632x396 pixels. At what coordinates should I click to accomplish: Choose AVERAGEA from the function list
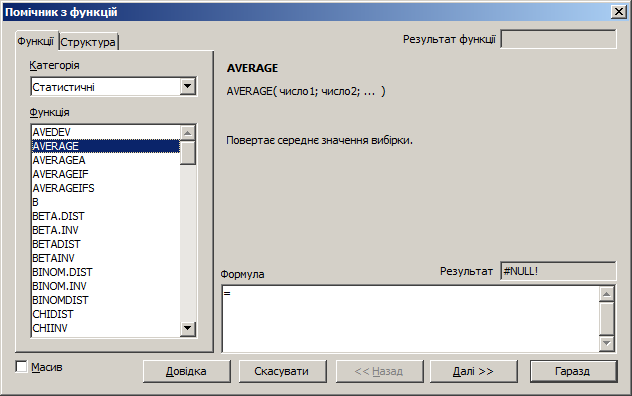106,160
